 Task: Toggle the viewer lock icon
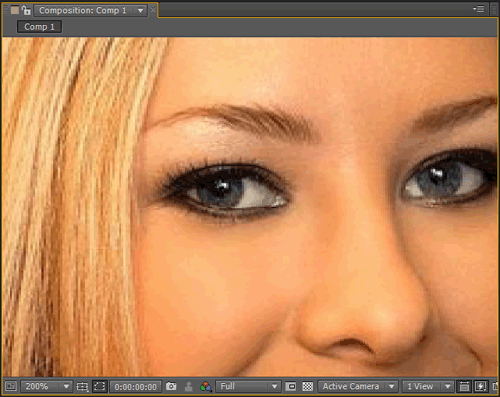(26, 10)
